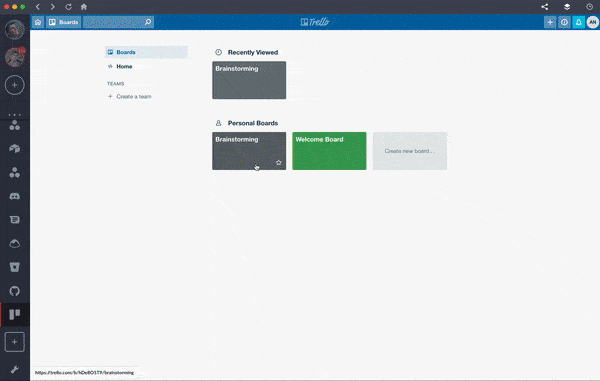This screenshot has height=381, width=600.
Task: Open Discord icon in app sidebar
Action: [15, 196]
